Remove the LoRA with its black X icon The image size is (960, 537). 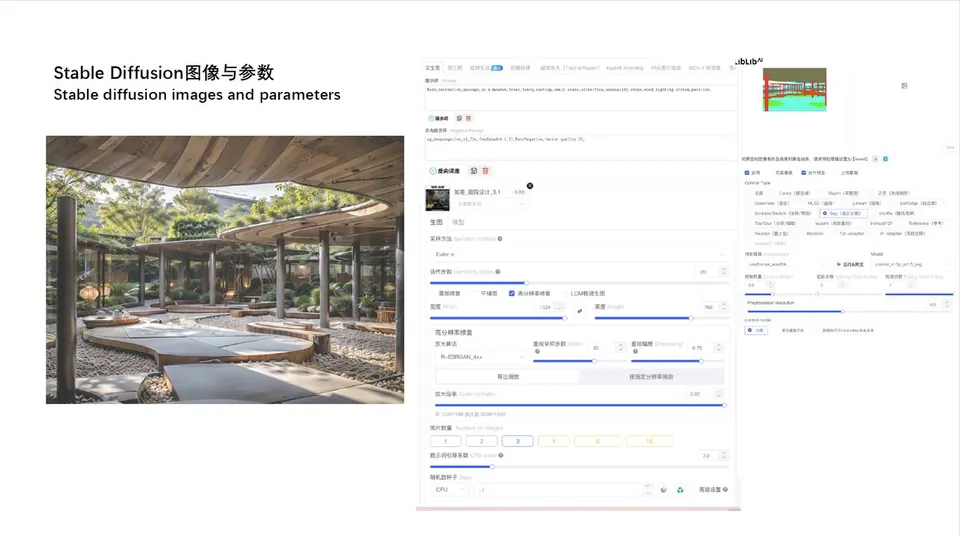530,186
